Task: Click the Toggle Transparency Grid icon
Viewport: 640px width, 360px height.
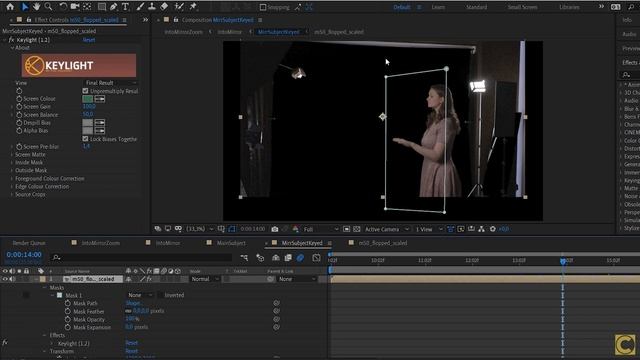Action: [x=356, y=229]
